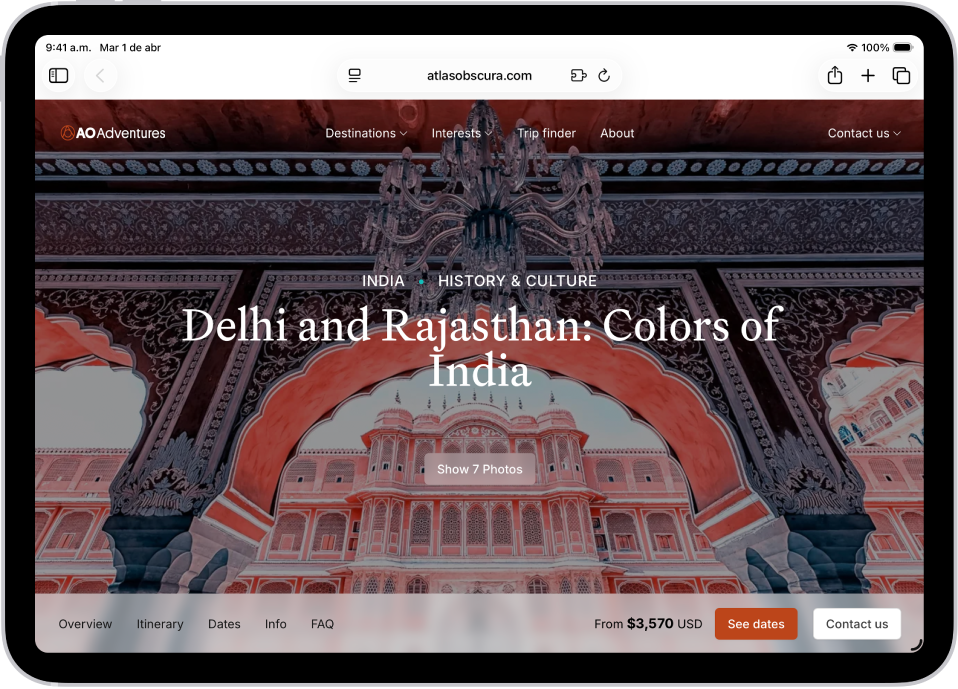
Task: Show 7 Photos of the trip
Action: 480,469
